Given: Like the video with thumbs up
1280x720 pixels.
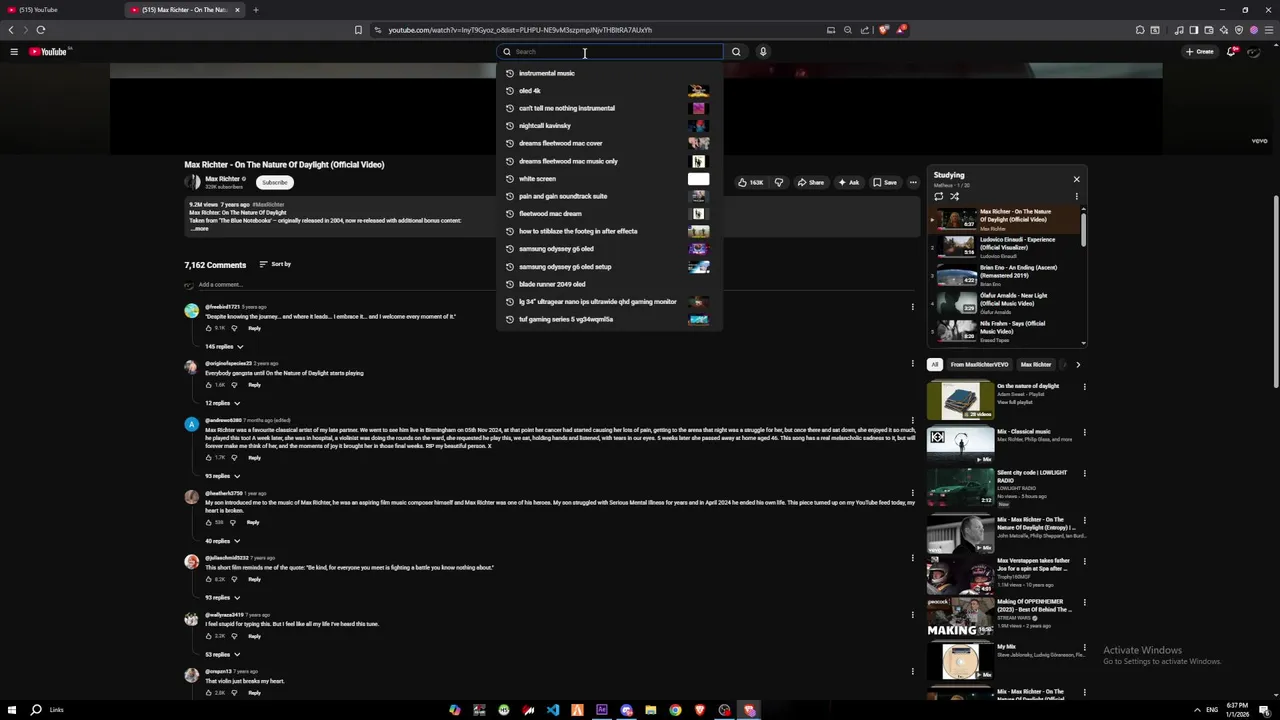Looking at the screenshot, I should 751,182.
